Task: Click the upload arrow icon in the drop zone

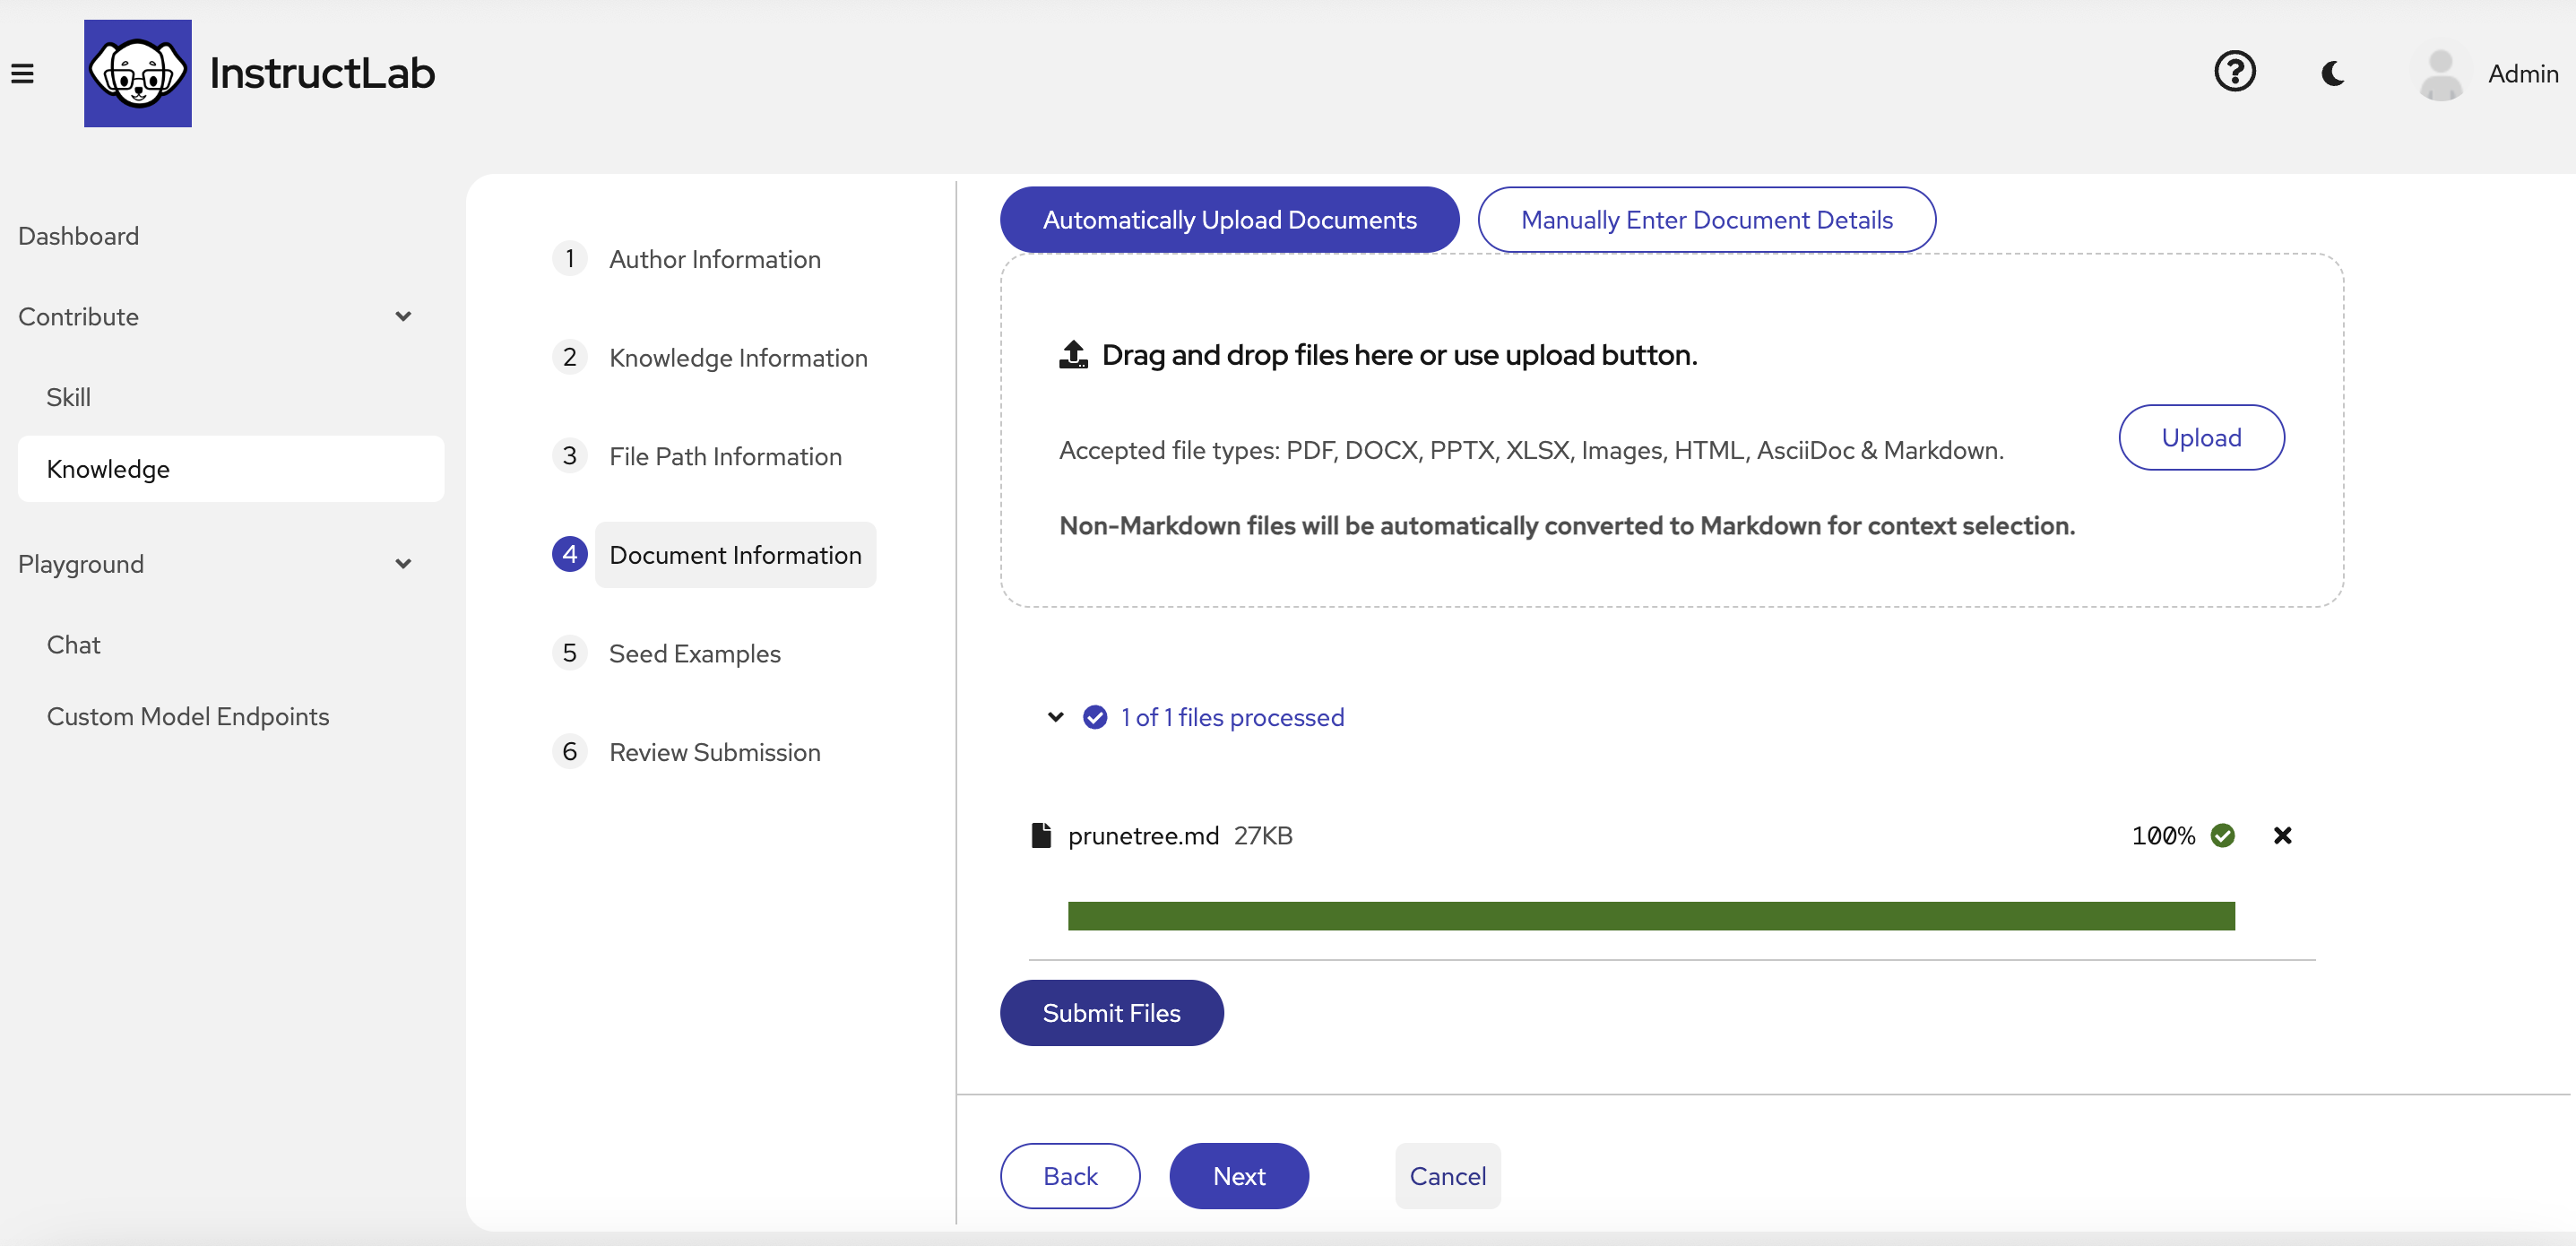Action: pos(1073,354)
